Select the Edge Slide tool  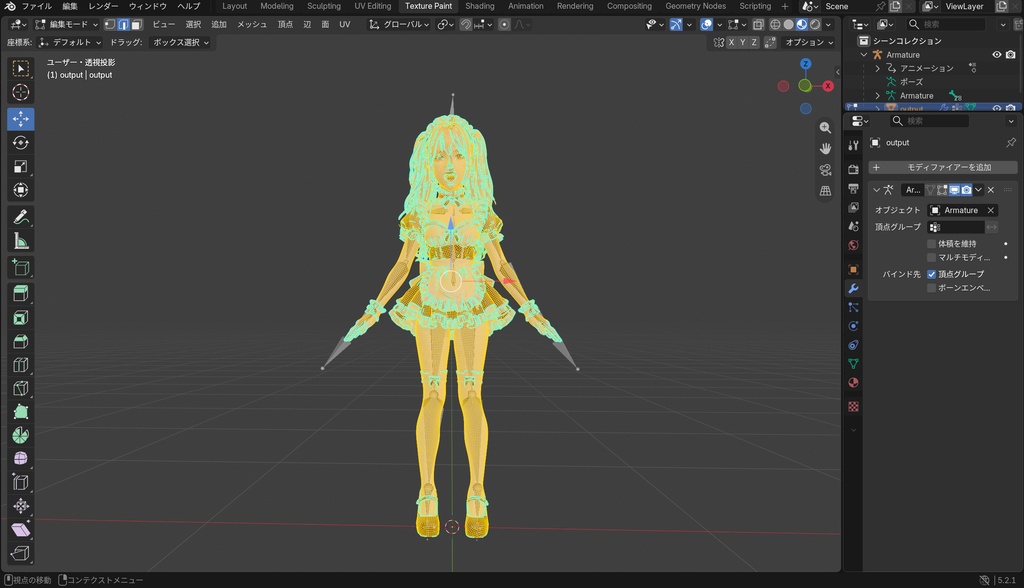pos(21,482)
